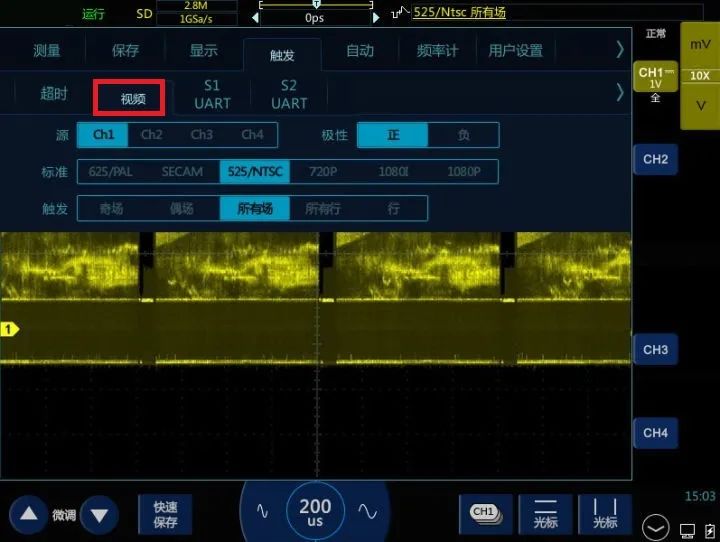Trigger on 行 specific line
Viewport: 720px width, 542px height.
tap(393, 209)
